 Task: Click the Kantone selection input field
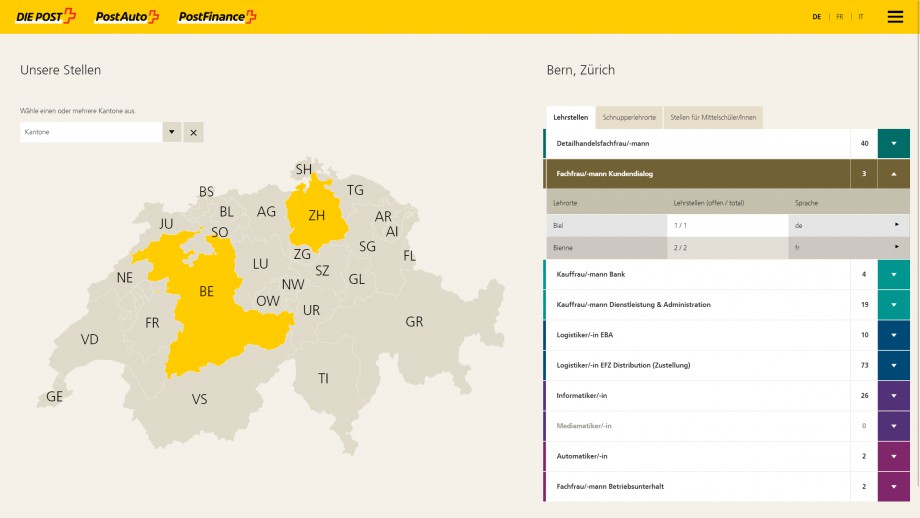click(x=90, y=132)
